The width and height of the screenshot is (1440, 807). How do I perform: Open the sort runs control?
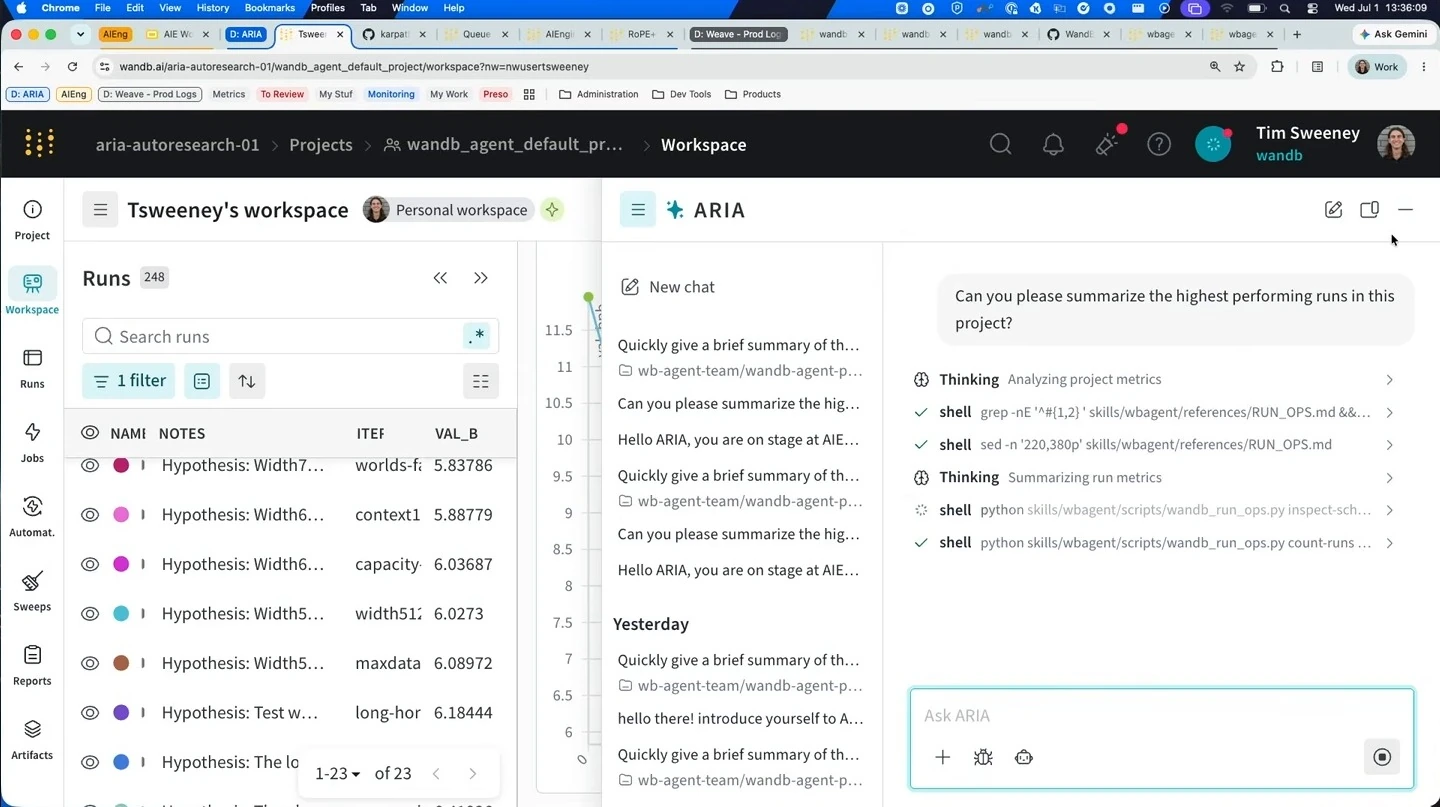pos(247,381)
